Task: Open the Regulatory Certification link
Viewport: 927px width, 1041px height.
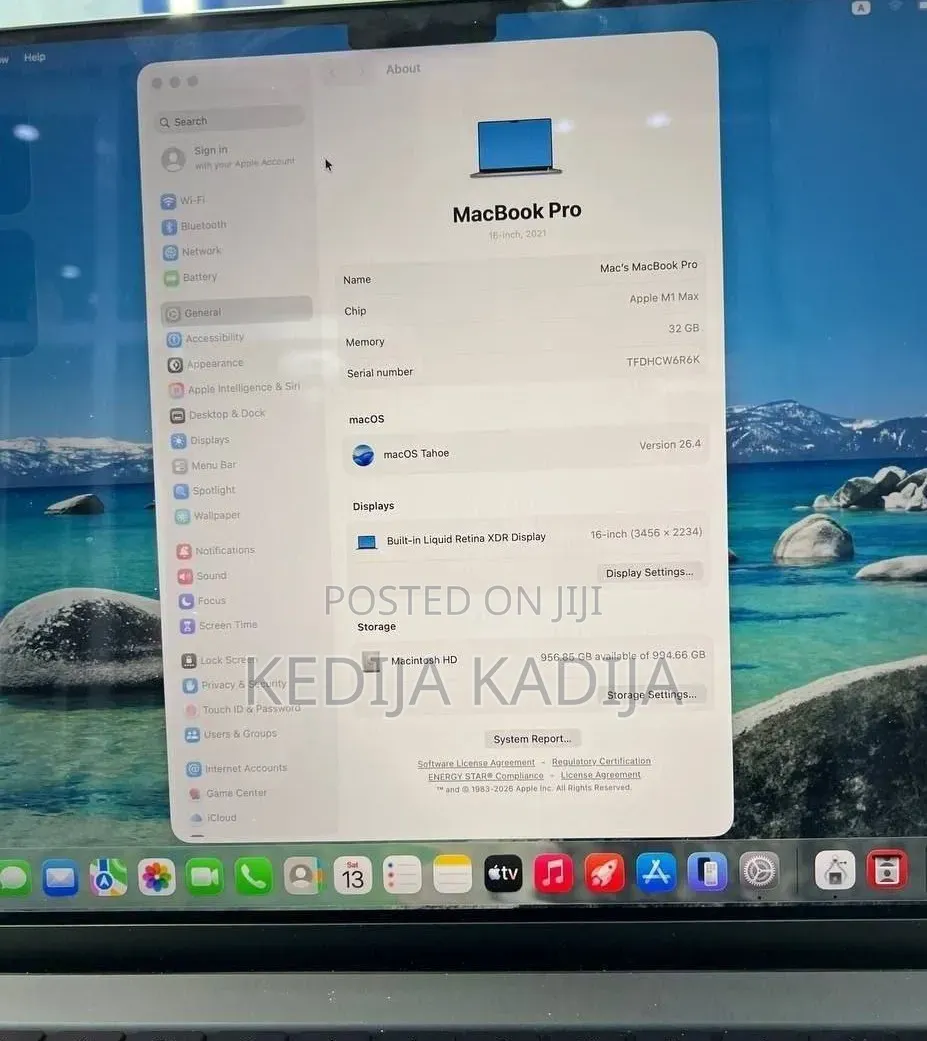Action: tap(601, 761)
